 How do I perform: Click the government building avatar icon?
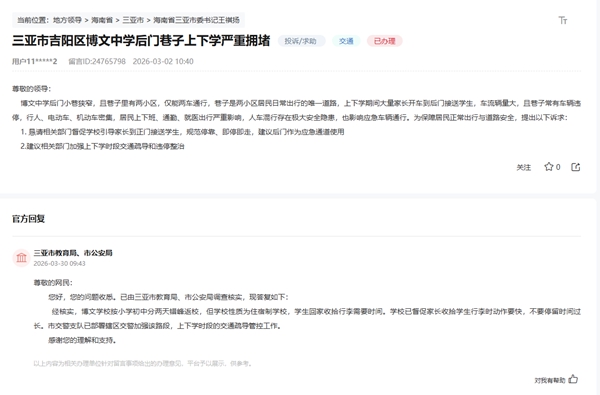(x=21, y=258)
